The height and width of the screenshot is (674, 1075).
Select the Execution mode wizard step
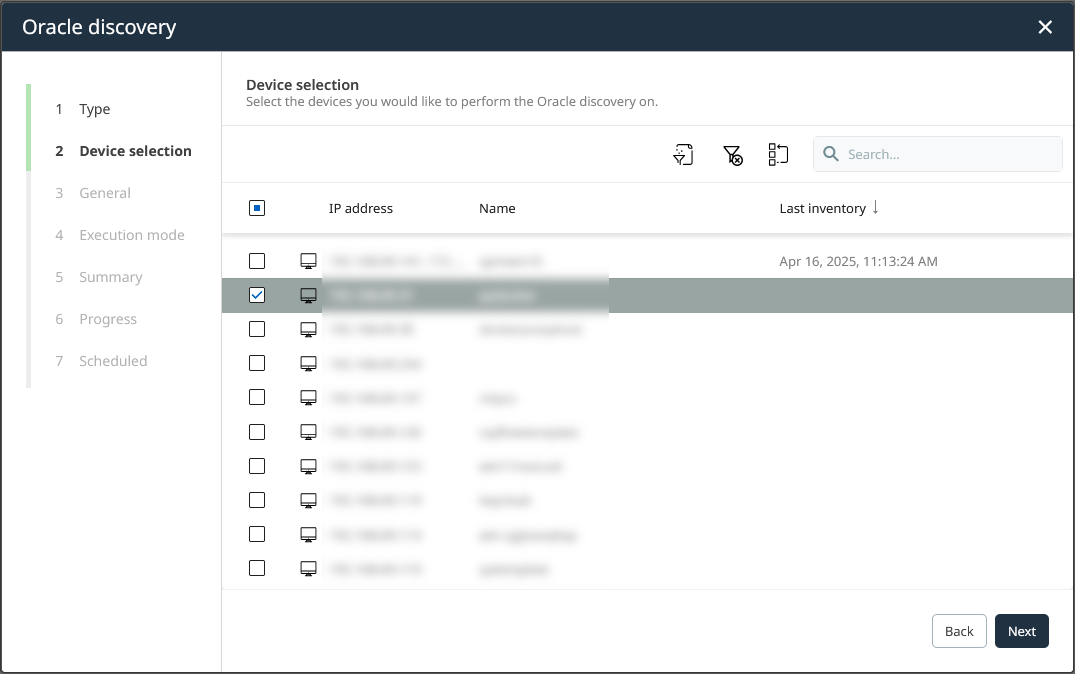coord(131,235)
